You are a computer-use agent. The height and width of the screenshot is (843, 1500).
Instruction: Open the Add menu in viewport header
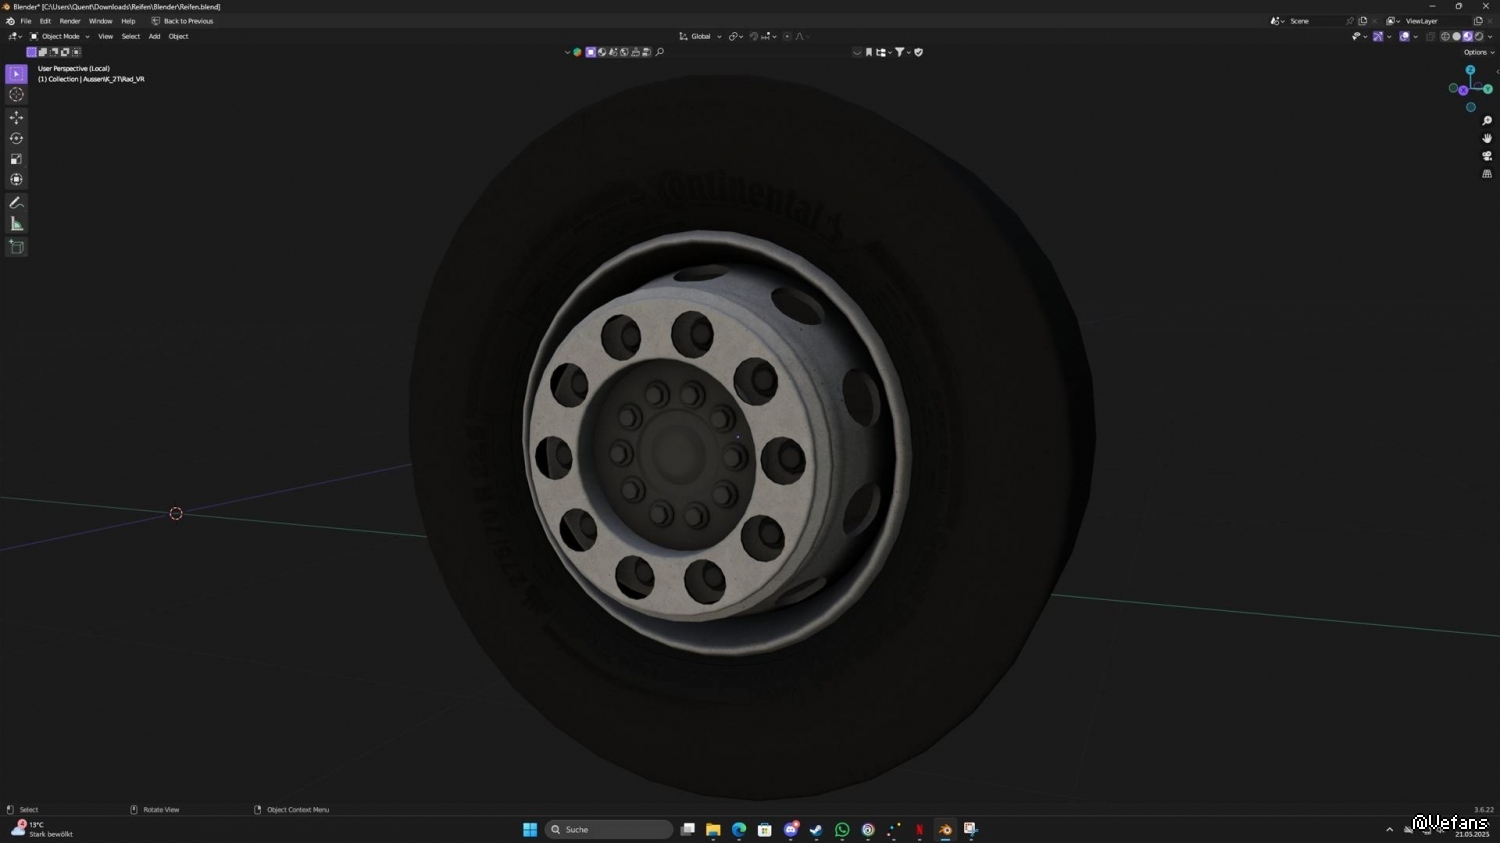pyautogui.click(x=154, y=37)
